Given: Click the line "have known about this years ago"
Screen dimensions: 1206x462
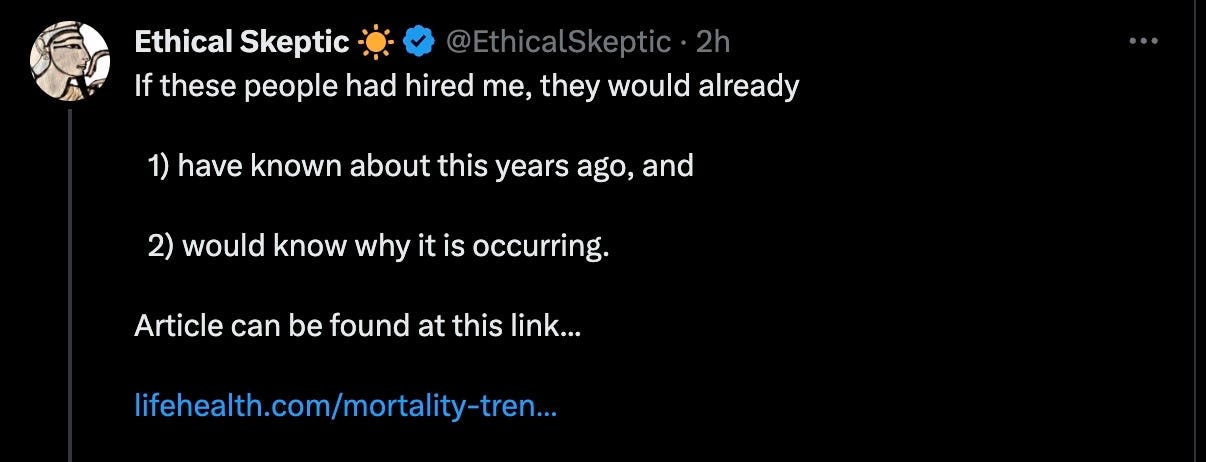Looking at the screenshot, I should click(x=420, y=165).
